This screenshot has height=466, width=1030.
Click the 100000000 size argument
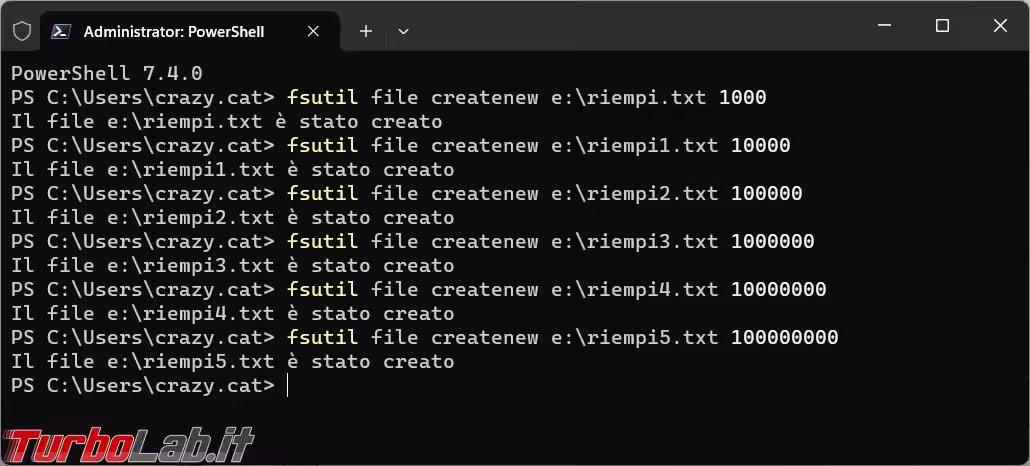coord(784,338)
